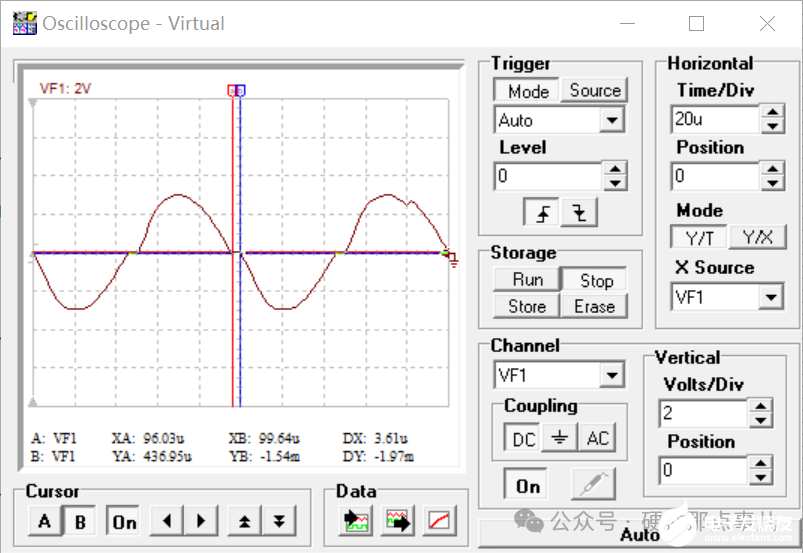Click the Channel probe pen icon
Screen dimensions: 803x553
(594, 483)
